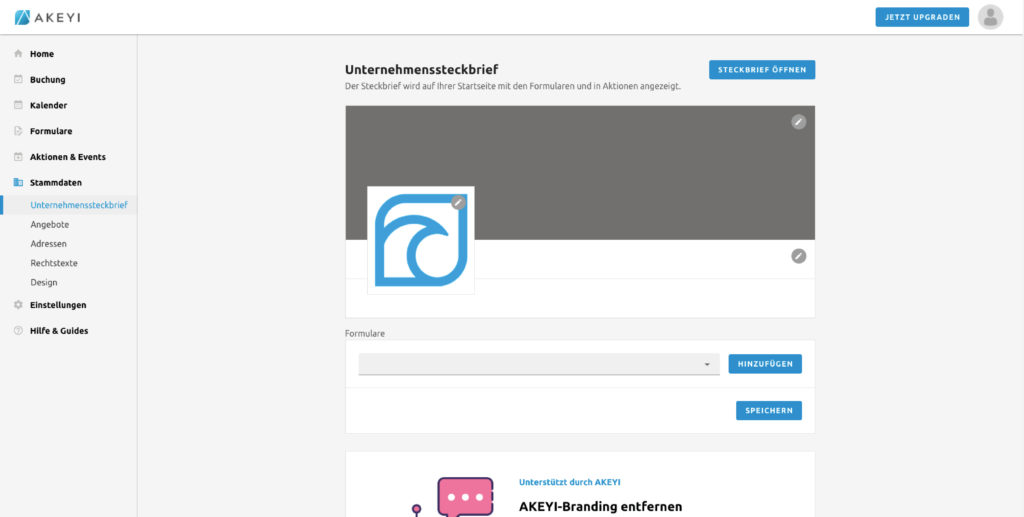Click the Jetzt Upgraden button
The width and height of the screenshot is (1024, 517).
pos(922,17)
